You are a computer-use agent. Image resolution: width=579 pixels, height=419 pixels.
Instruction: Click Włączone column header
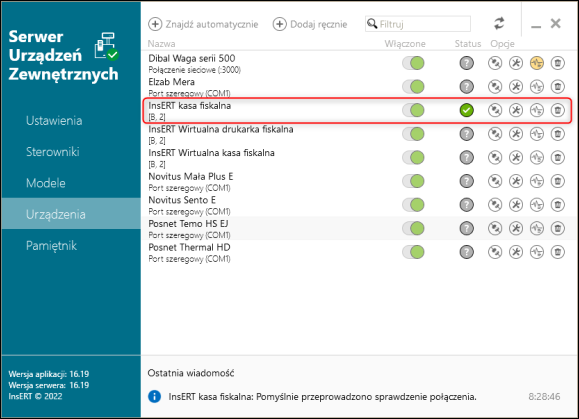405,44
